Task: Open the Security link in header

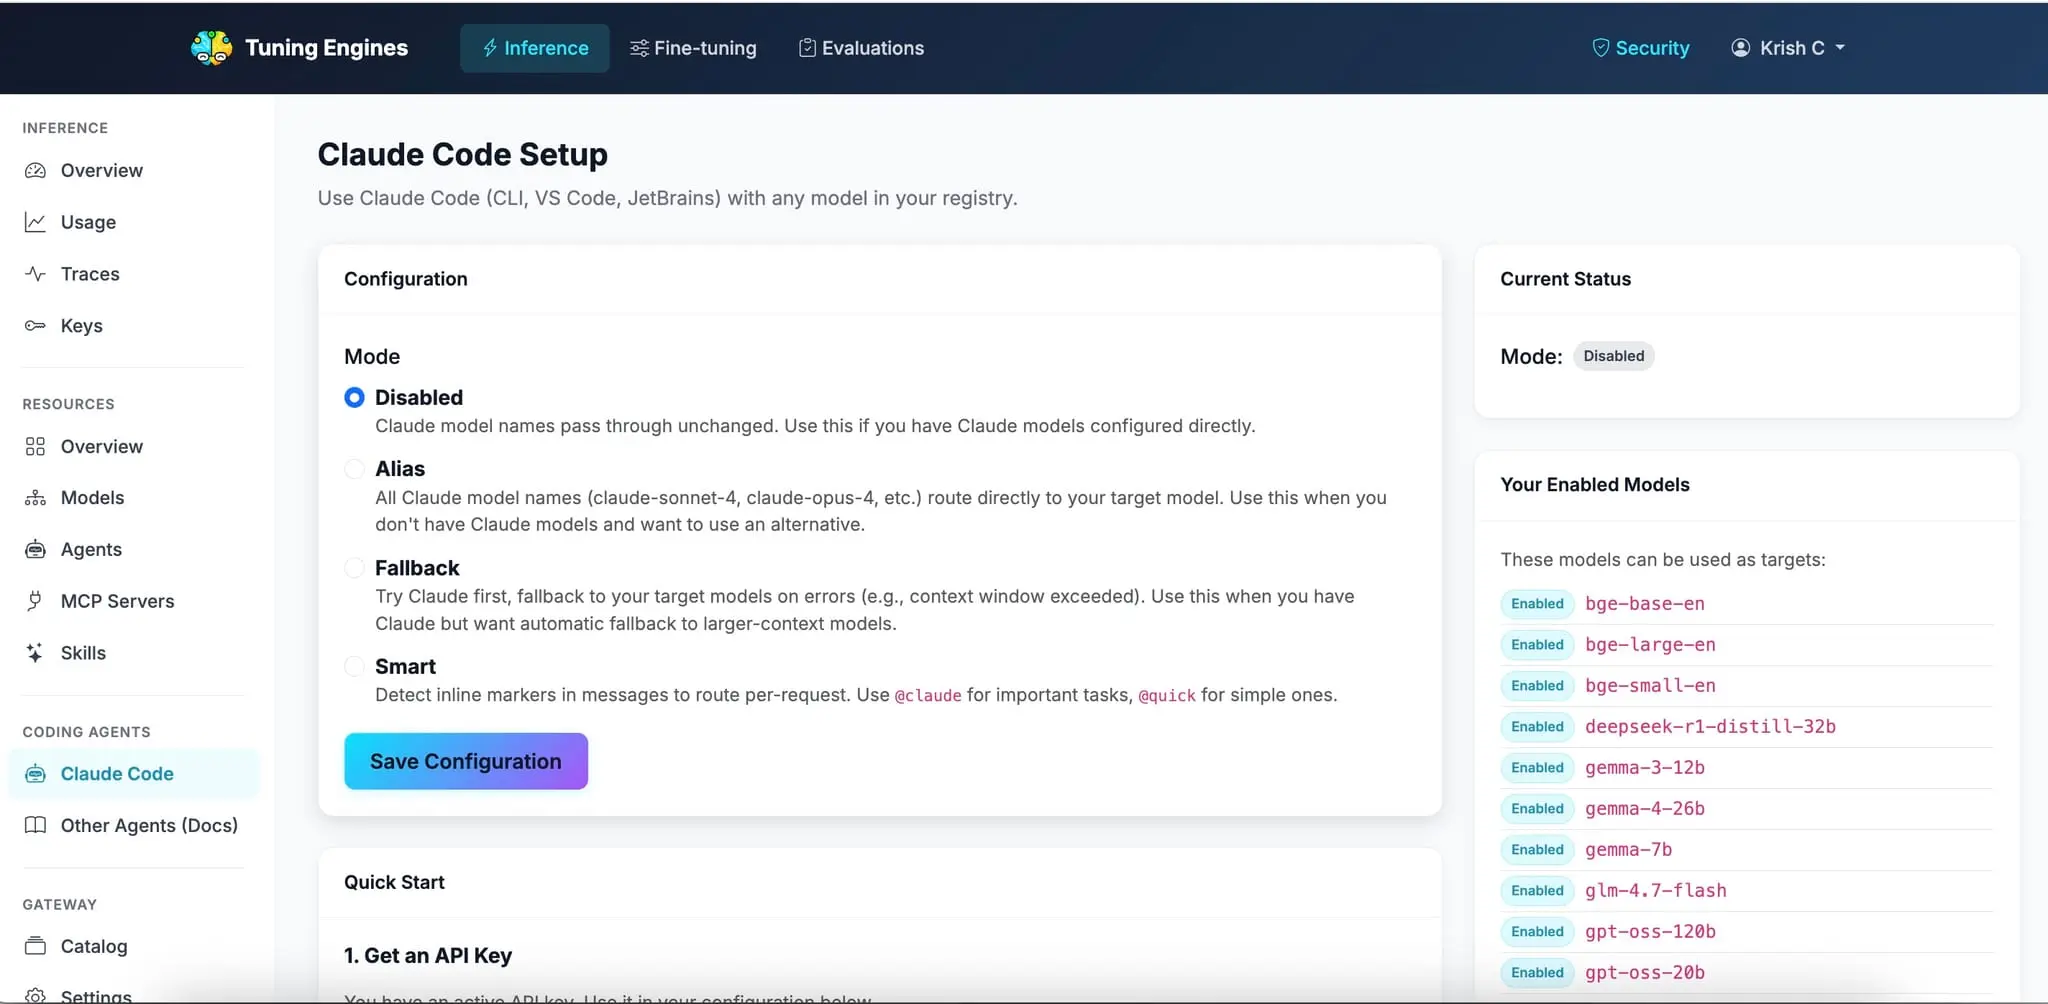Action: click(x=1640, y=48)
